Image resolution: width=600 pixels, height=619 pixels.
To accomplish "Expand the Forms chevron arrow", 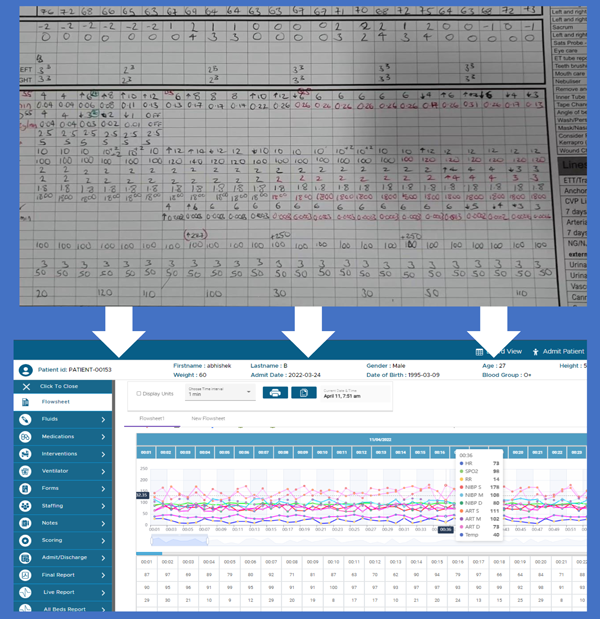I will pos(103,489).
